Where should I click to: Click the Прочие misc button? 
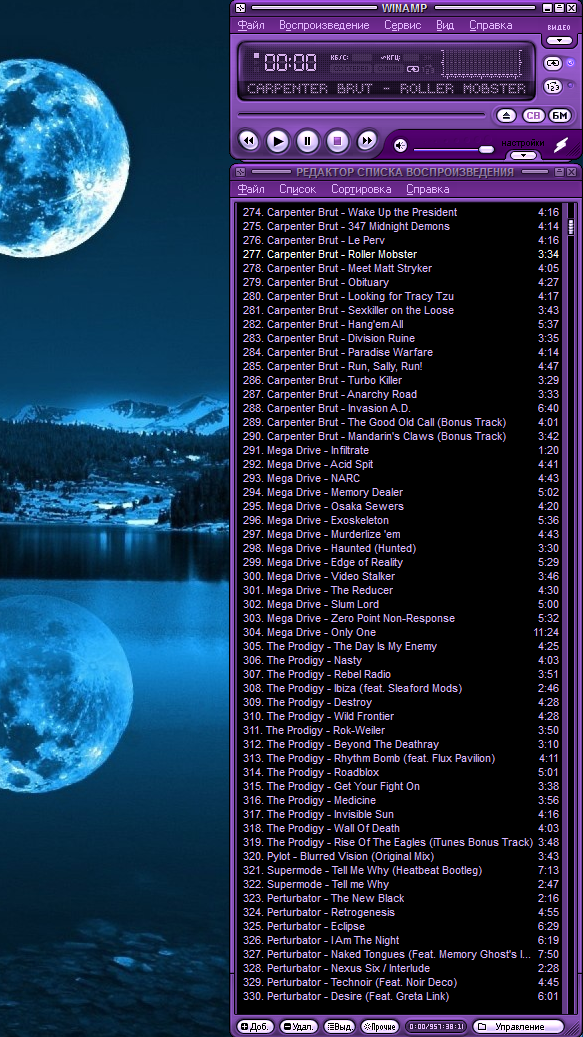point(381,1026)
